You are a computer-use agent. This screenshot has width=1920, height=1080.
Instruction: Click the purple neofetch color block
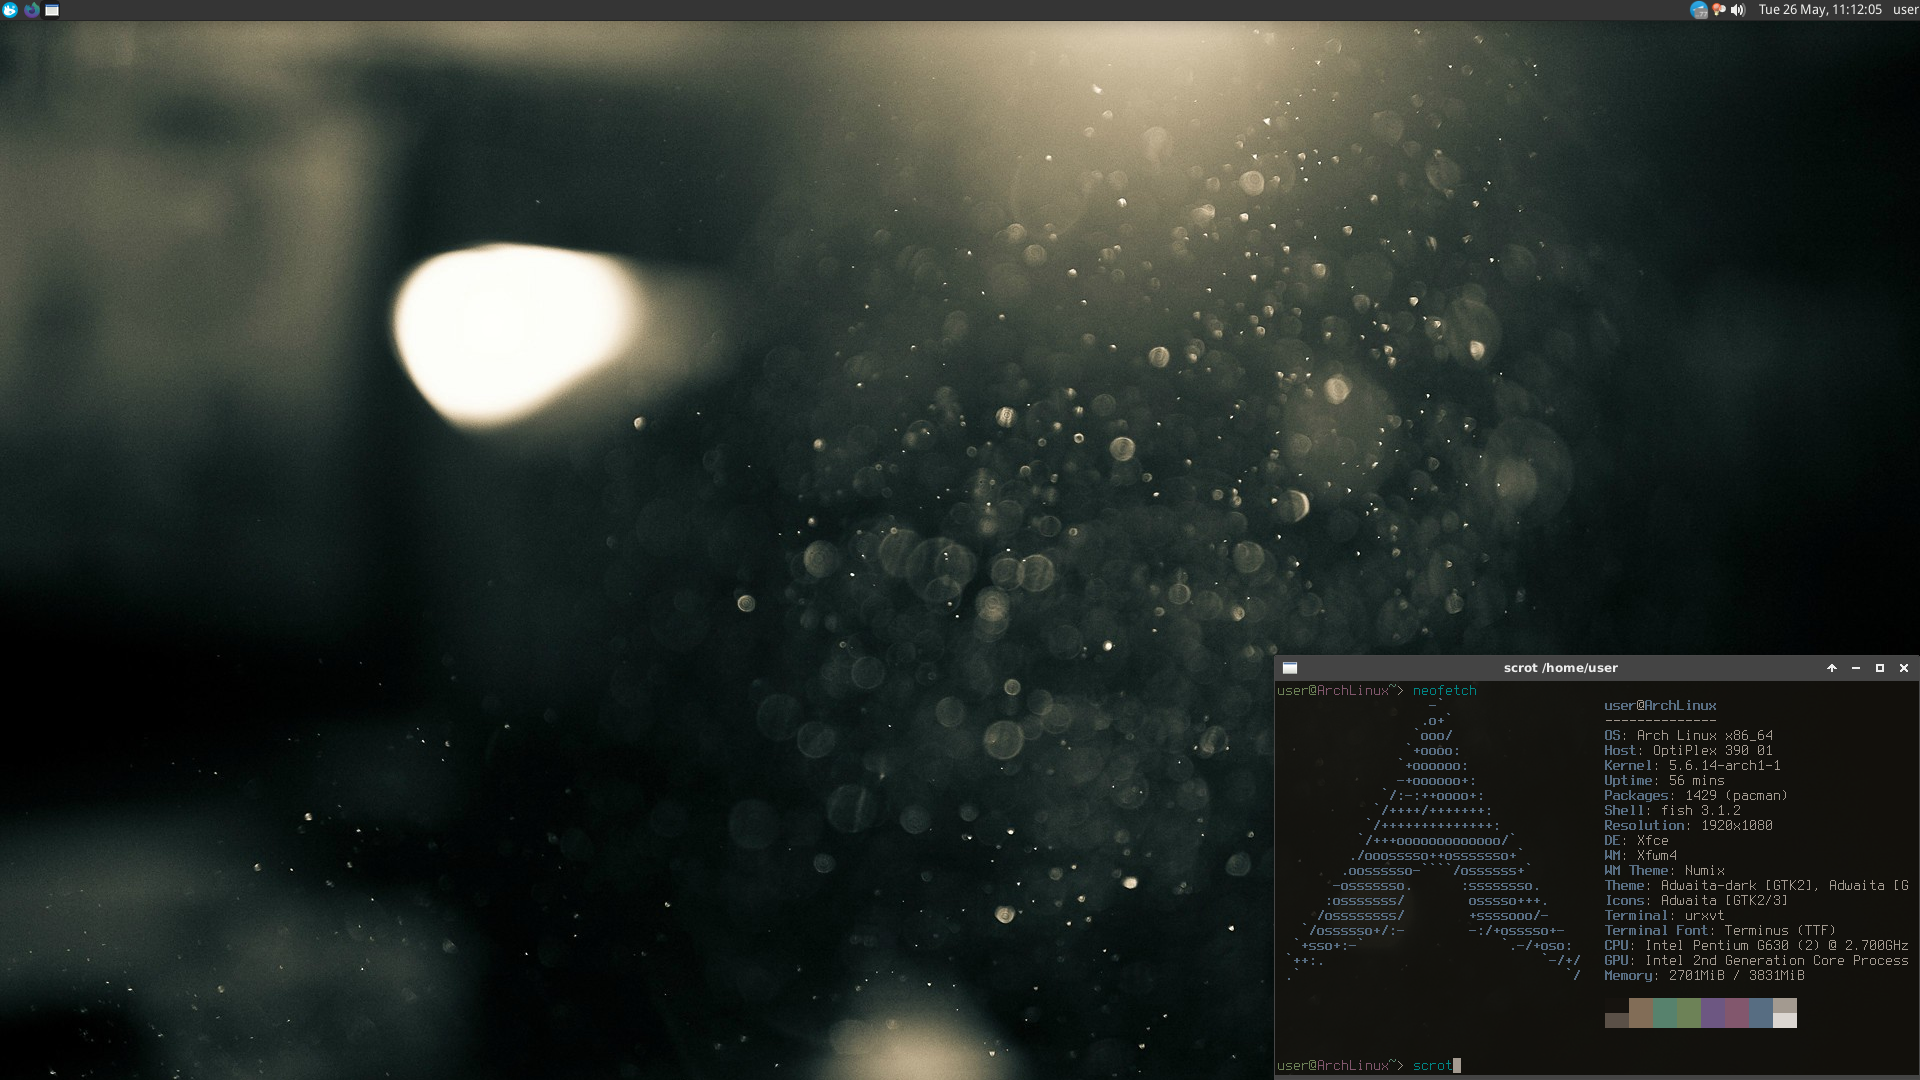[x=1713, y=1013]
